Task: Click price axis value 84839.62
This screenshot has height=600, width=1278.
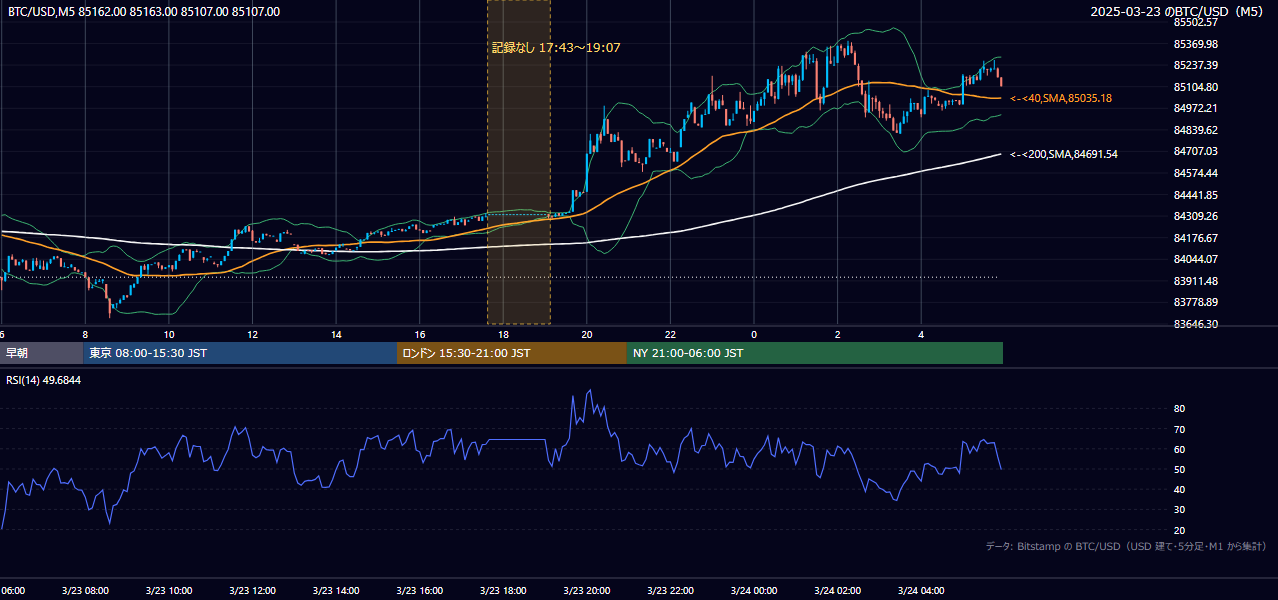Action: pos(1195,130)
